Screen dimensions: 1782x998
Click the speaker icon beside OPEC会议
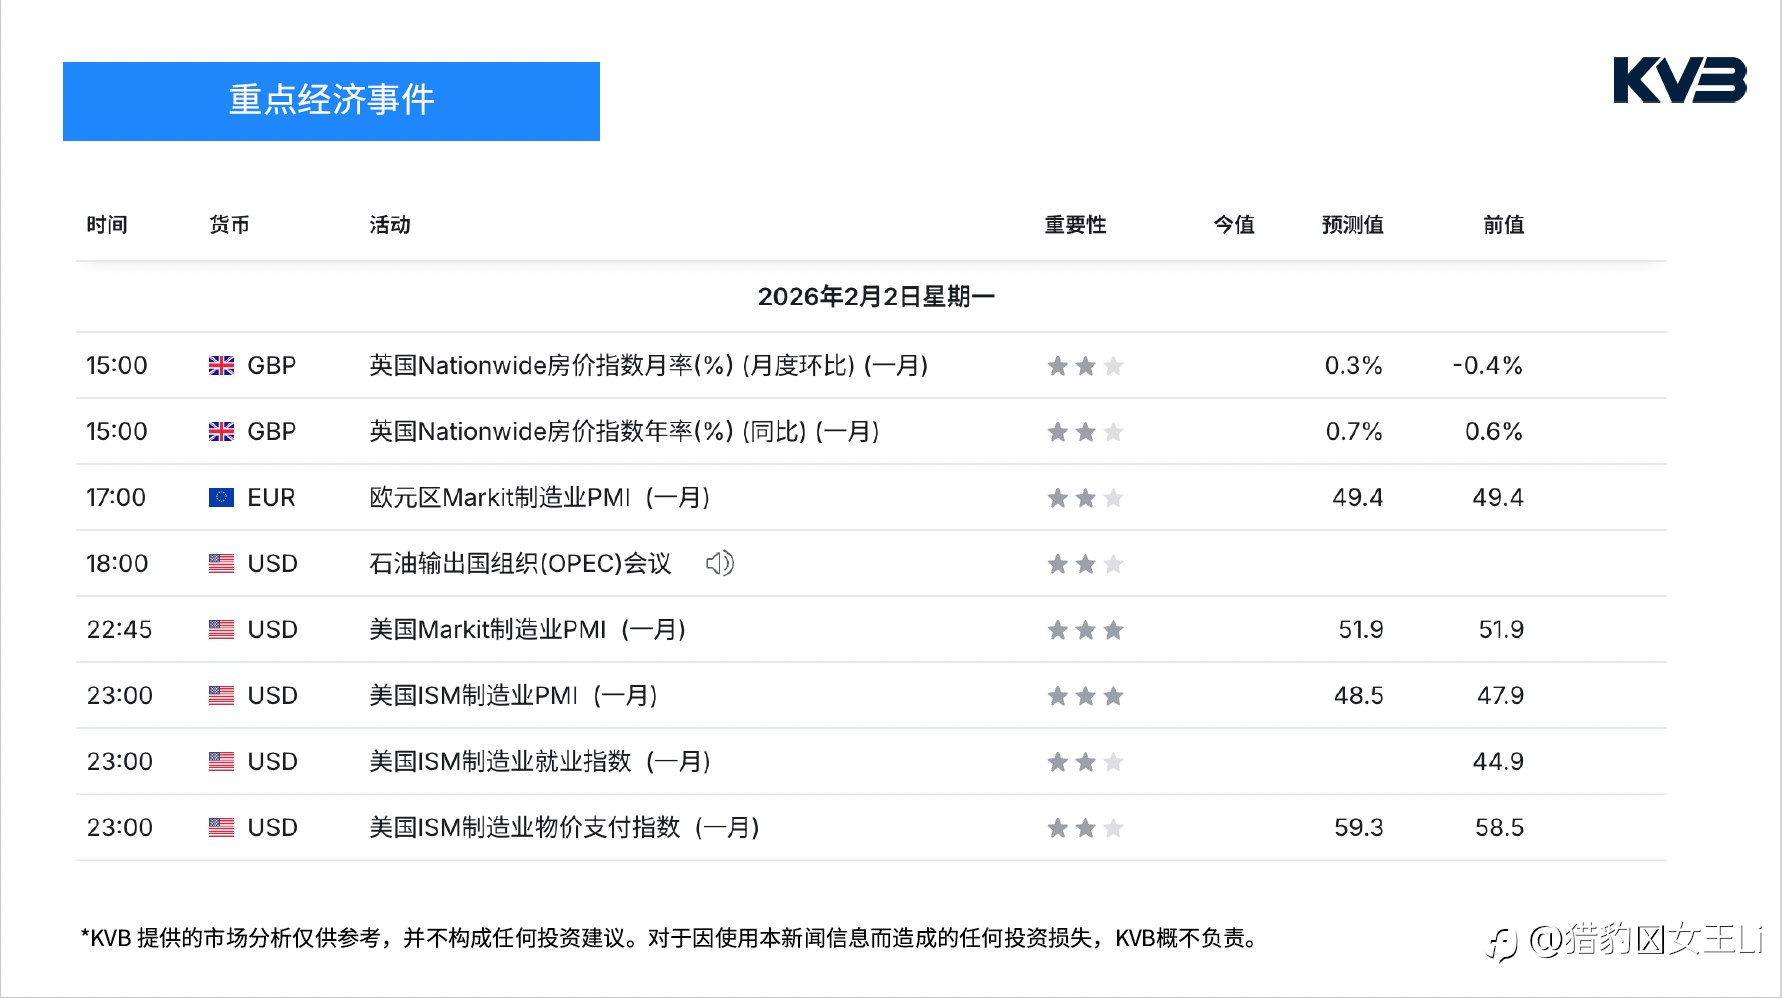720,563
